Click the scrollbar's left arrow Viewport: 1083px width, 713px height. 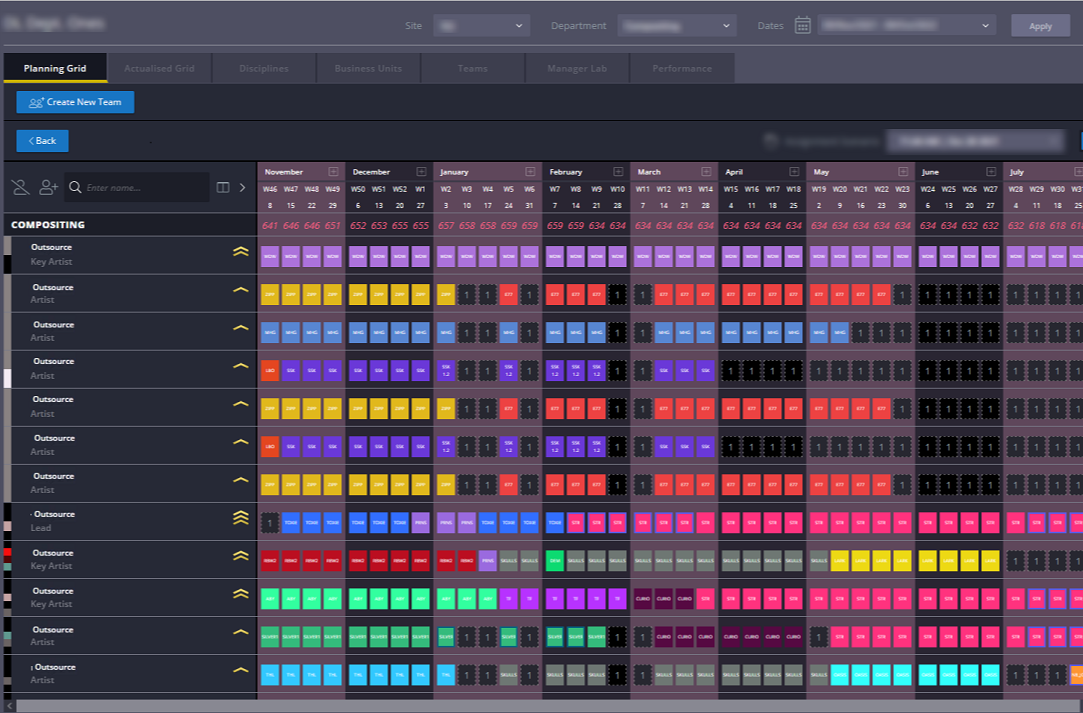pos(9,706)
